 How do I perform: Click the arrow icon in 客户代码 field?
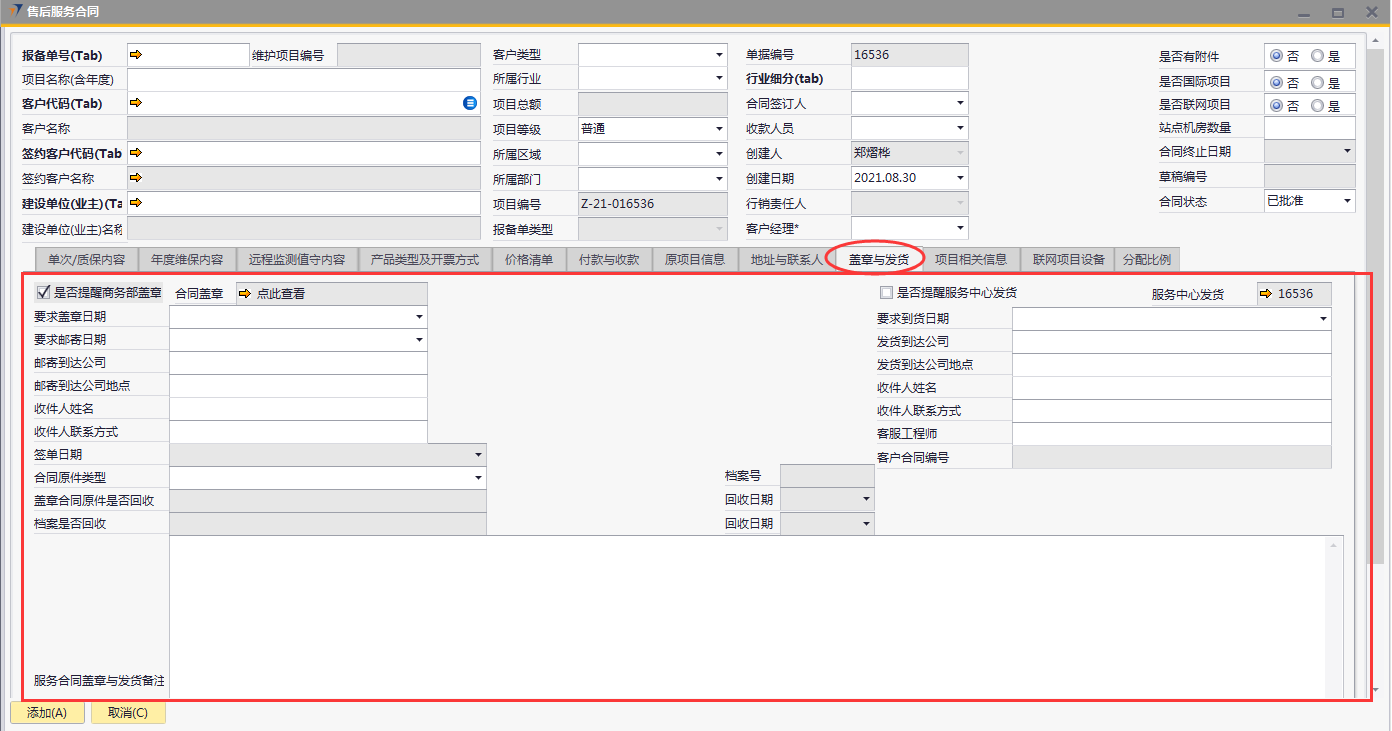[137, 103]
